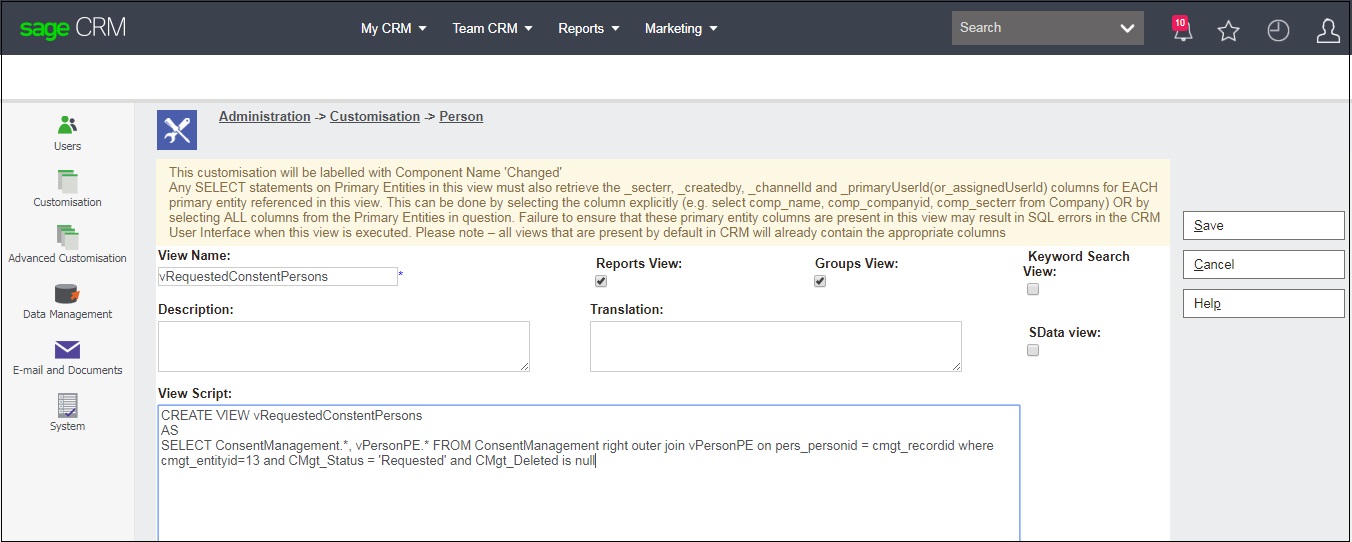The width and height of the screenshot is (1352, 542).
Task: Toggle the Groups View checkbox
Action: point(820,282)
